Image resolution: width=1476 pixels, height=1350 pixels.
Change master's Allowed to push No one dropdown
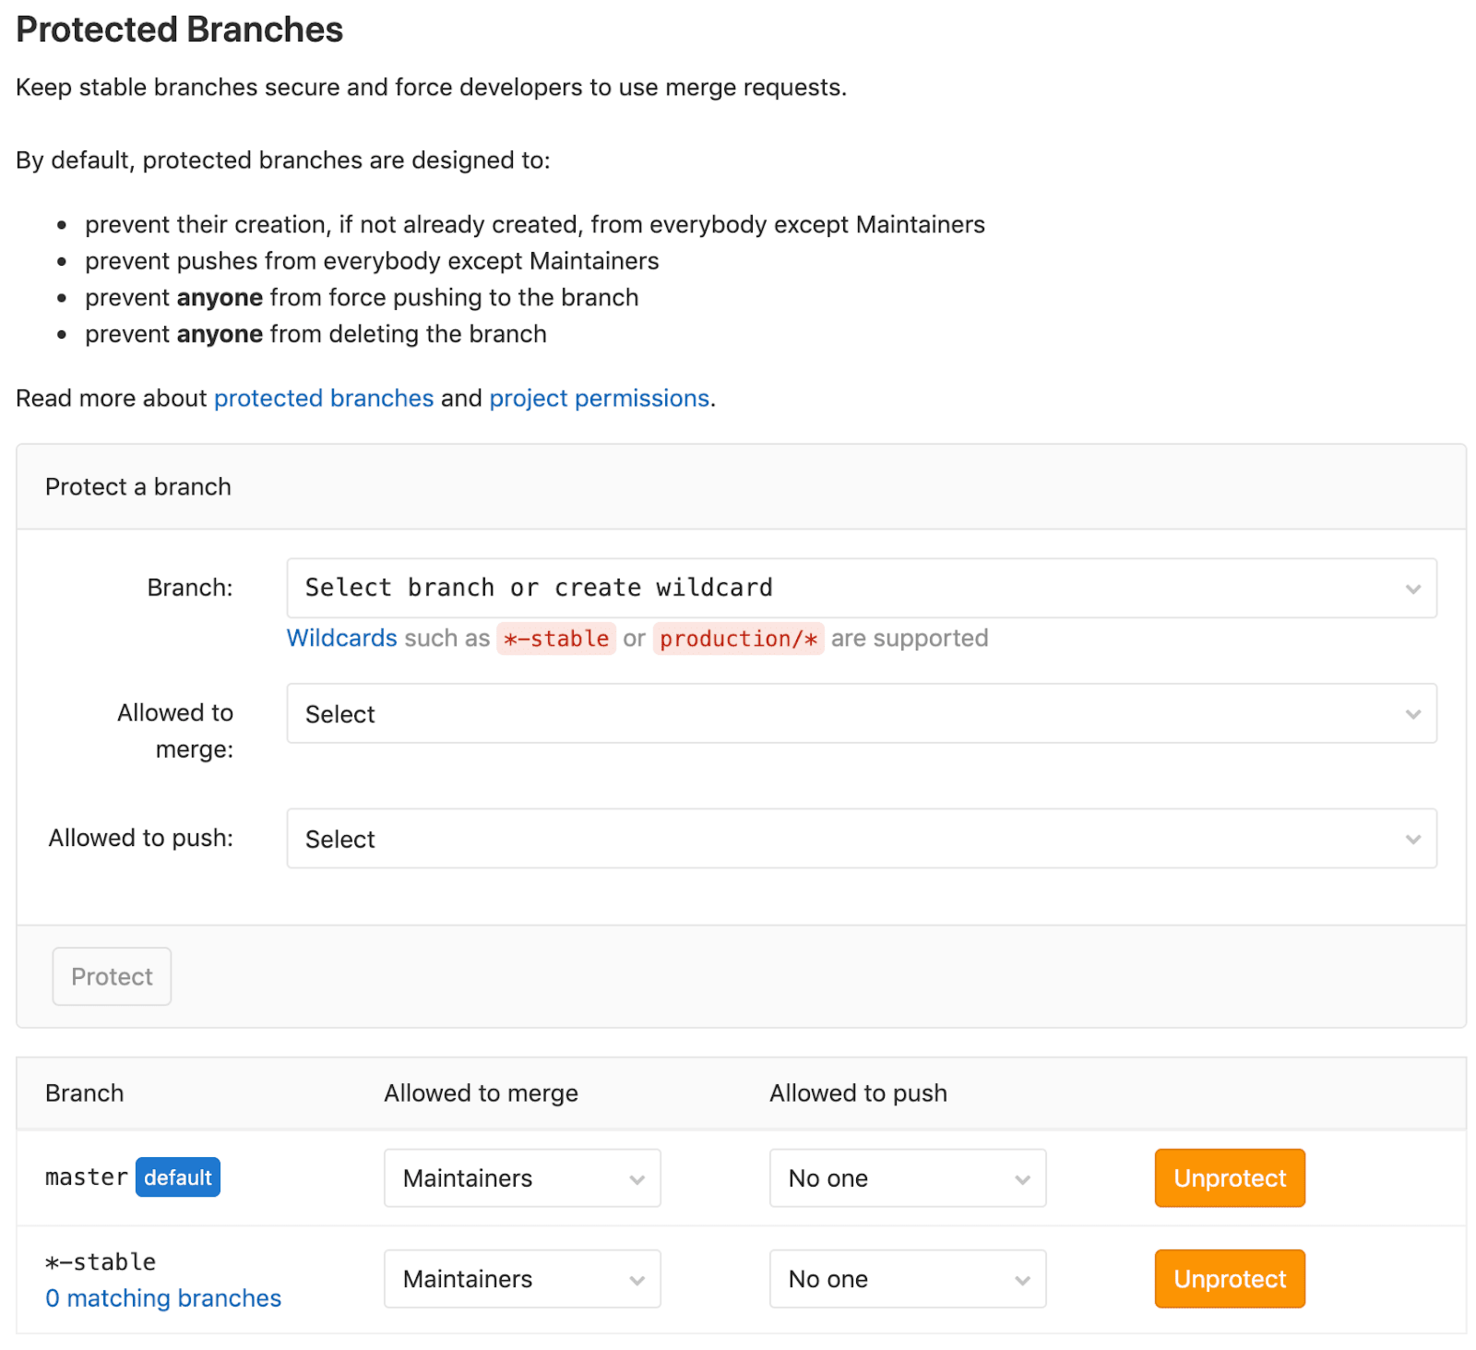pyautogui.click(x=906, y=1178)
